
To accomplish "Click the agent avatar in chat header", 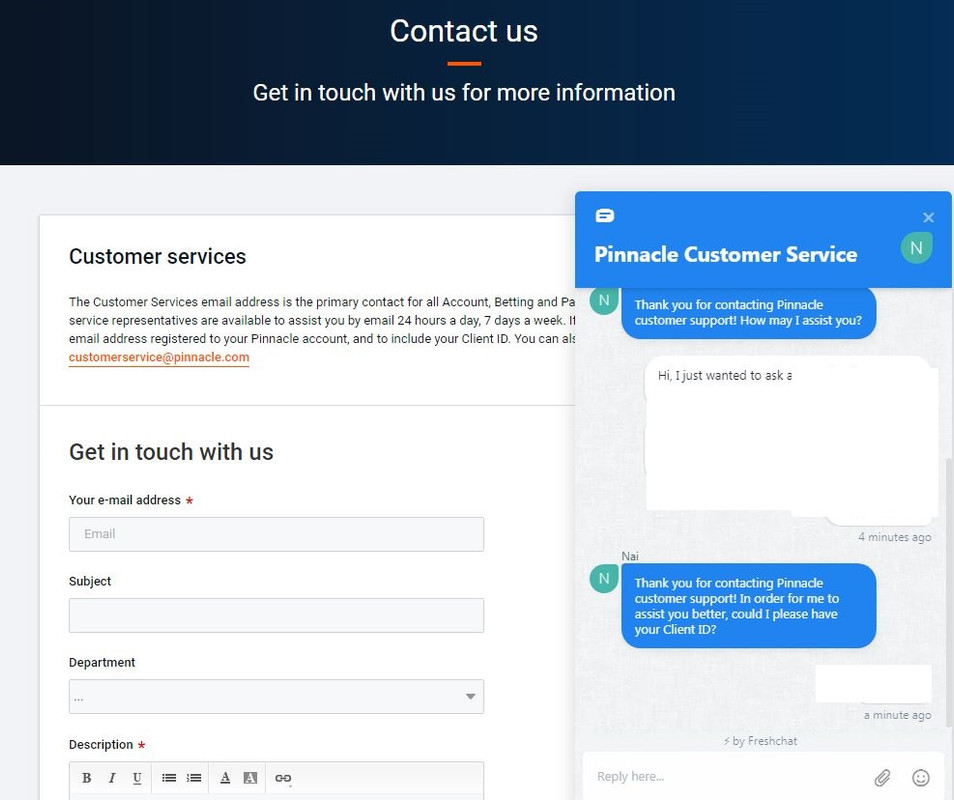I will pos(916,248).
